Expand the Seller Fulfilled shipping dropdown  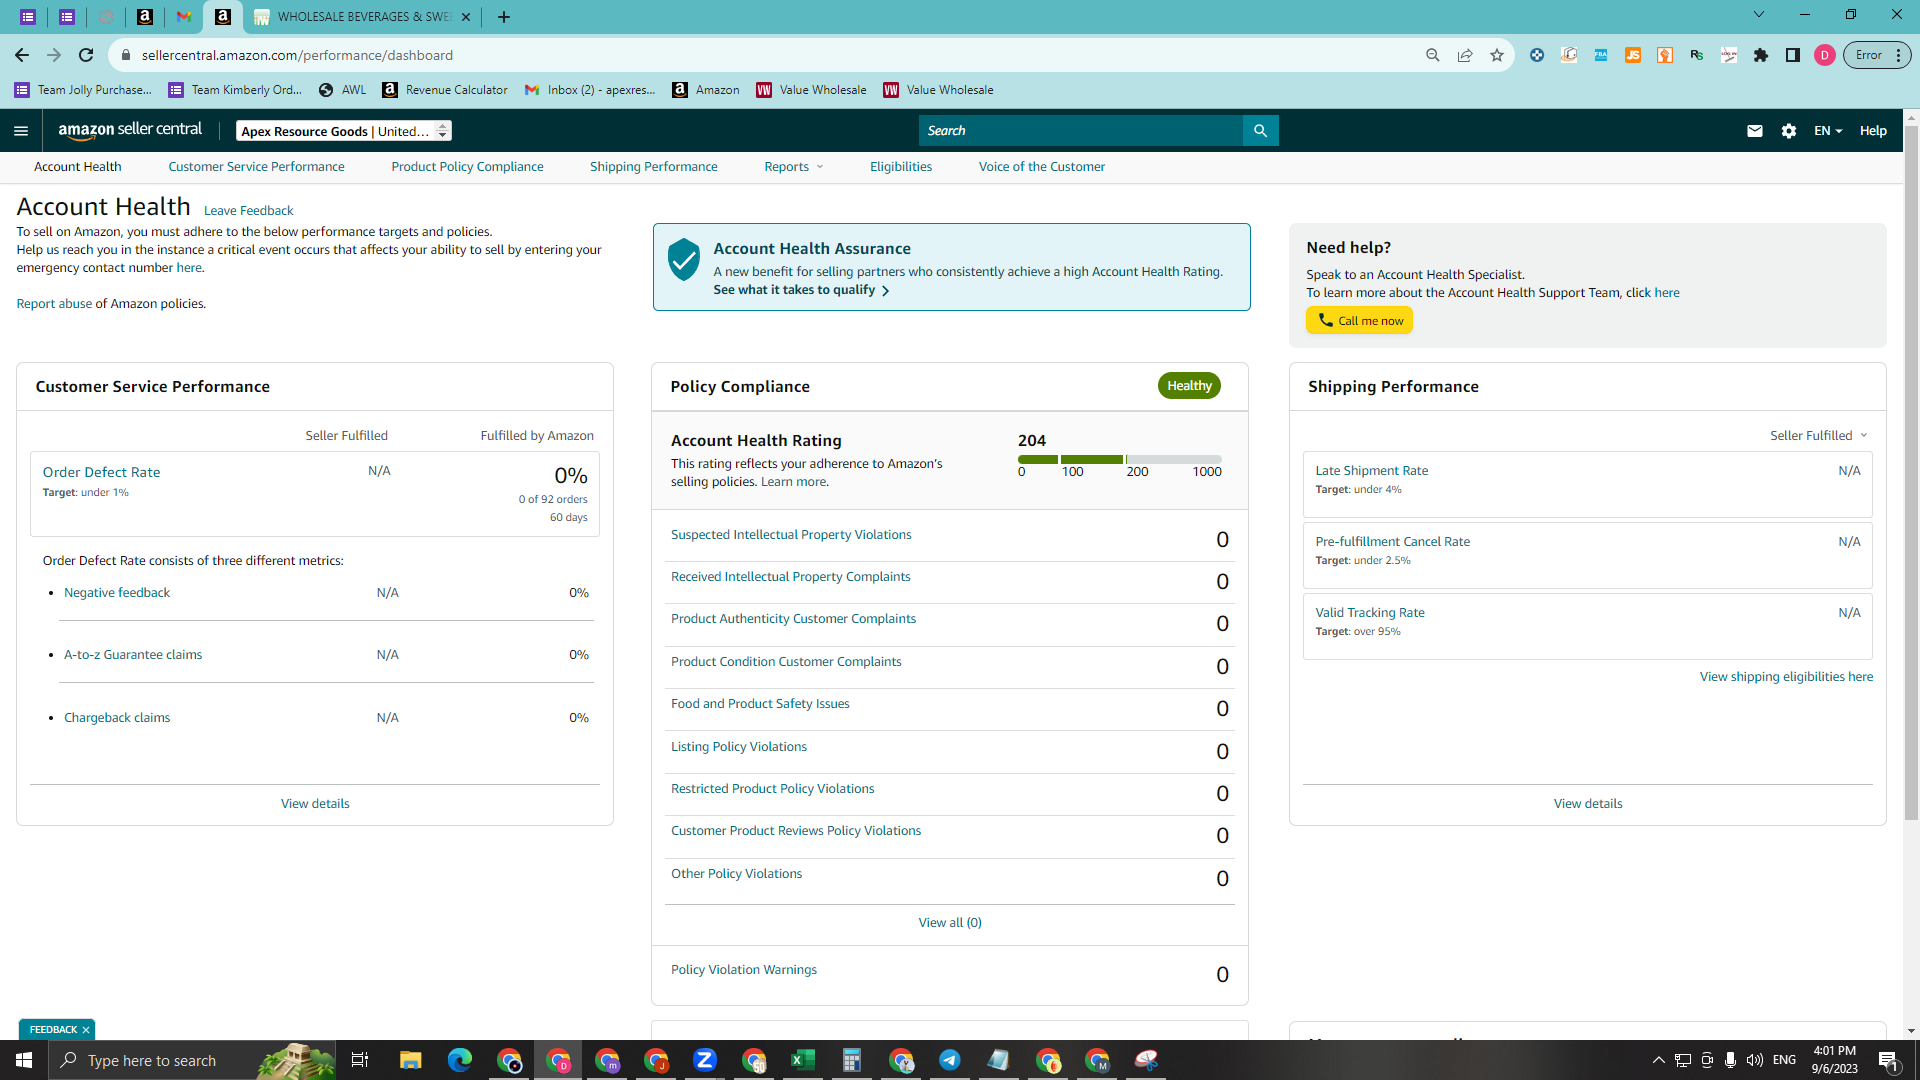tap(1819, 436)
